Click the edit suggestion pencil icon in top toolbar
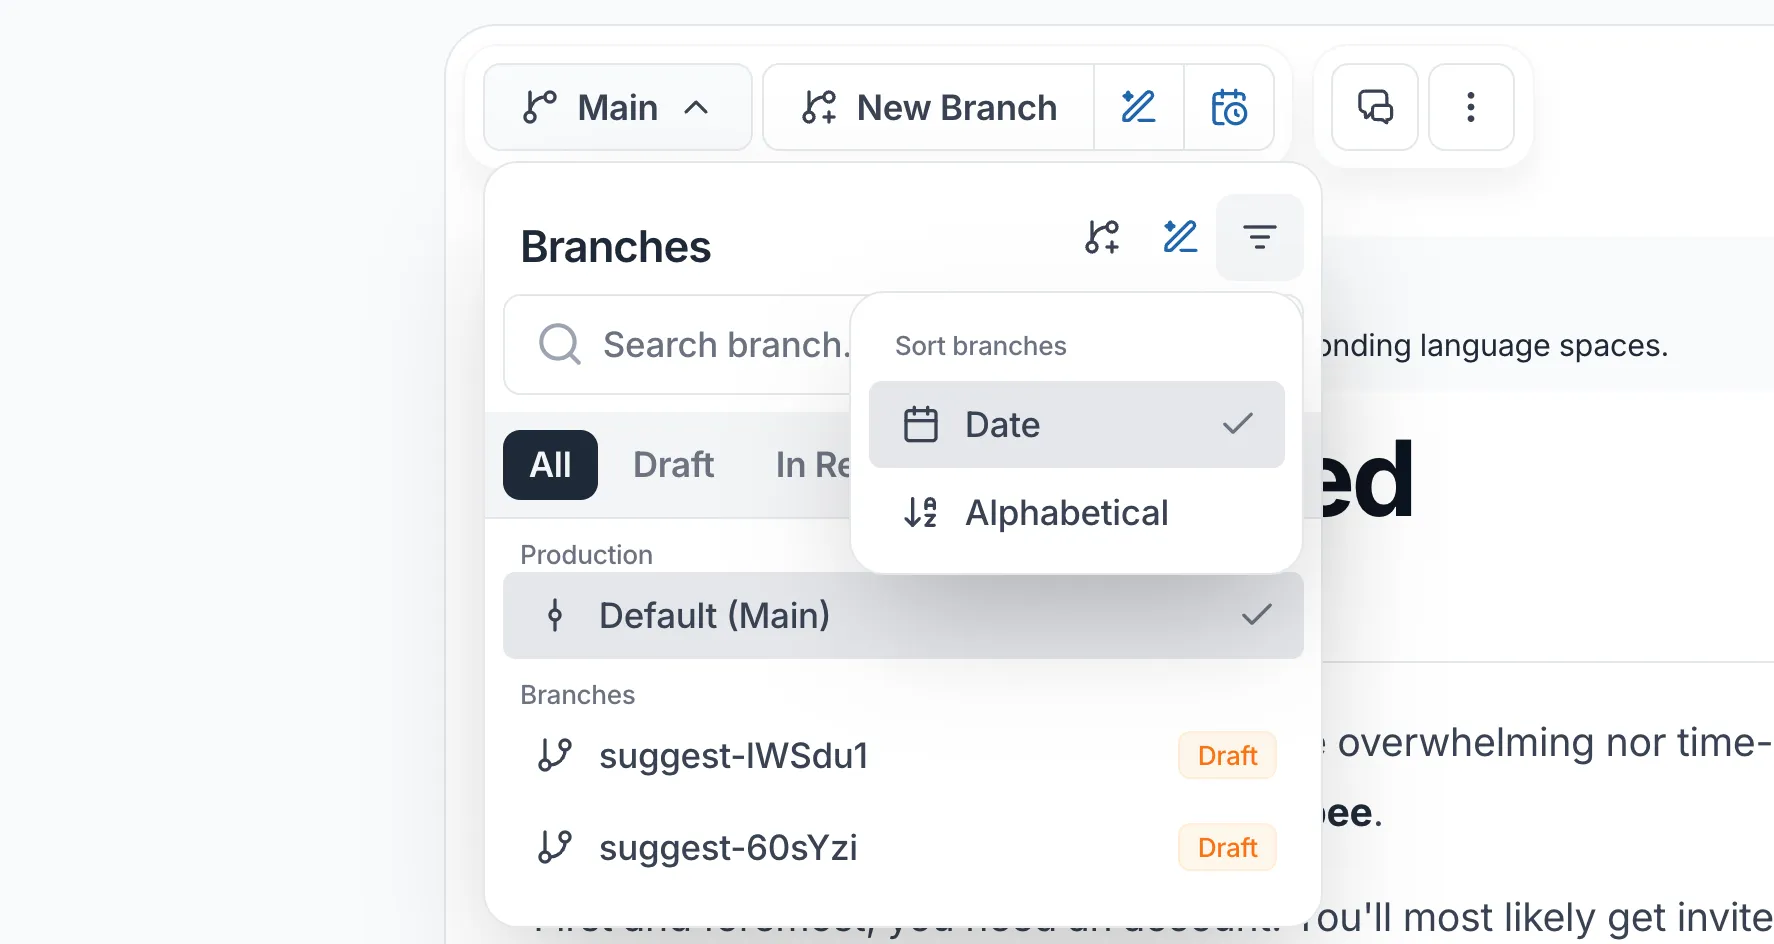 pyautogui.click(x=1139, y=107)
